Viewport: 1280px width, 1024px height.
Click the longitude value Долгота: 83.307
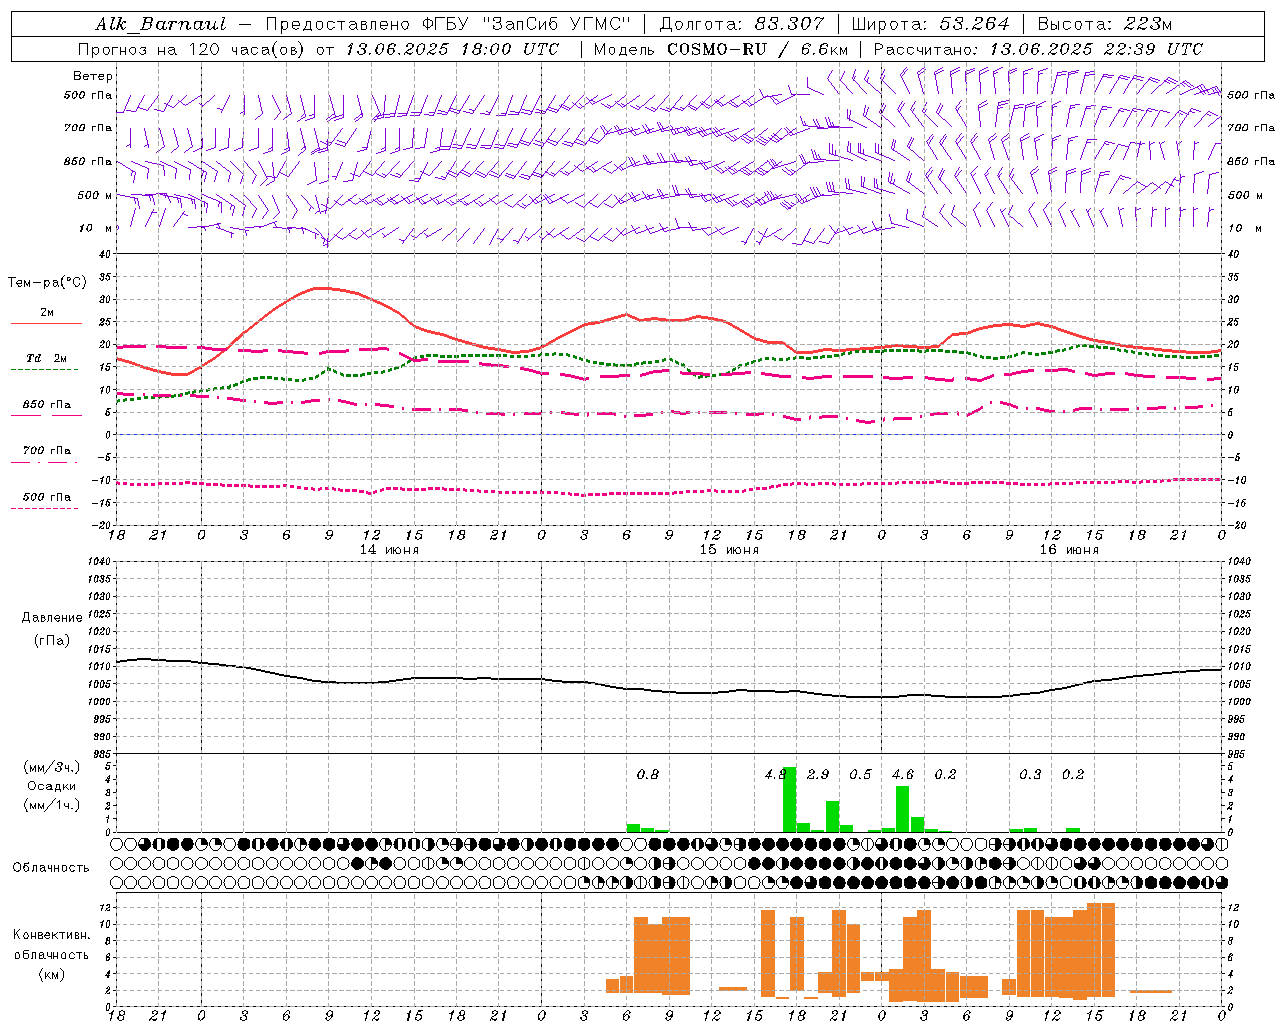742,24
